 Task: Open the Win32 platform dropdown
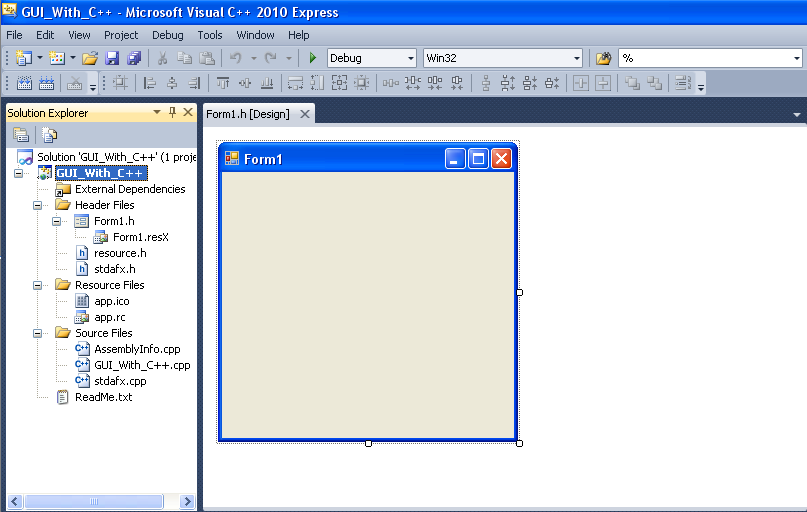[576, 58]
